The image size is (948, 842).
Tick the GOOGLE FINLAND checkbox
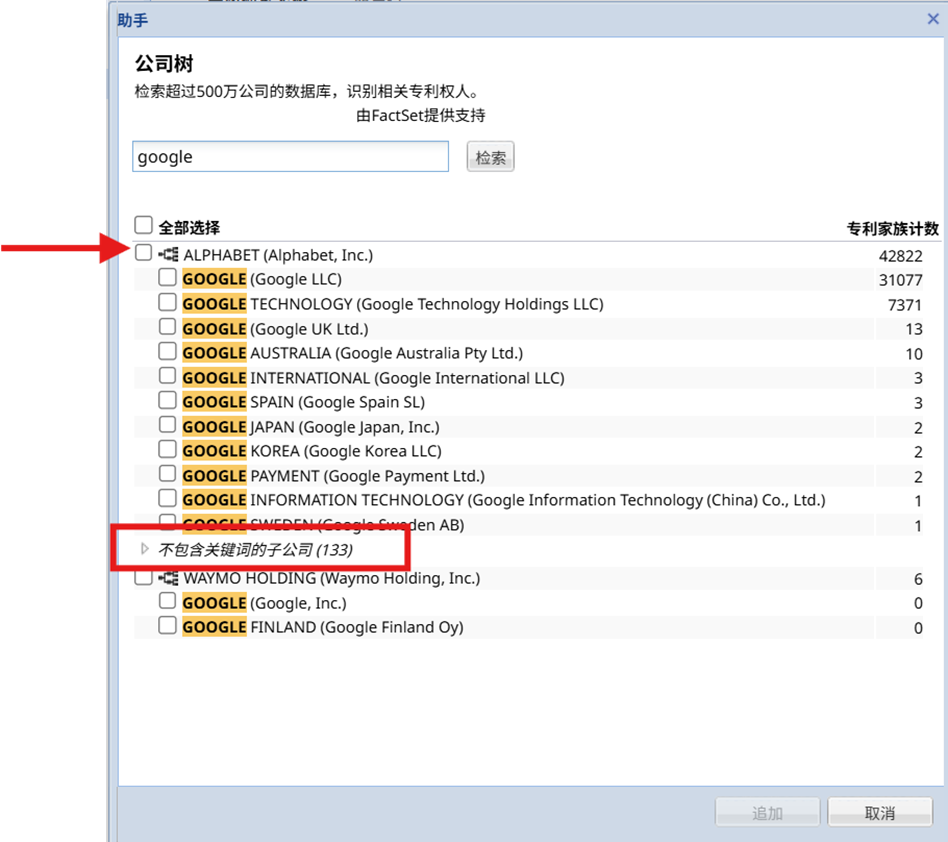pos(167,625)
